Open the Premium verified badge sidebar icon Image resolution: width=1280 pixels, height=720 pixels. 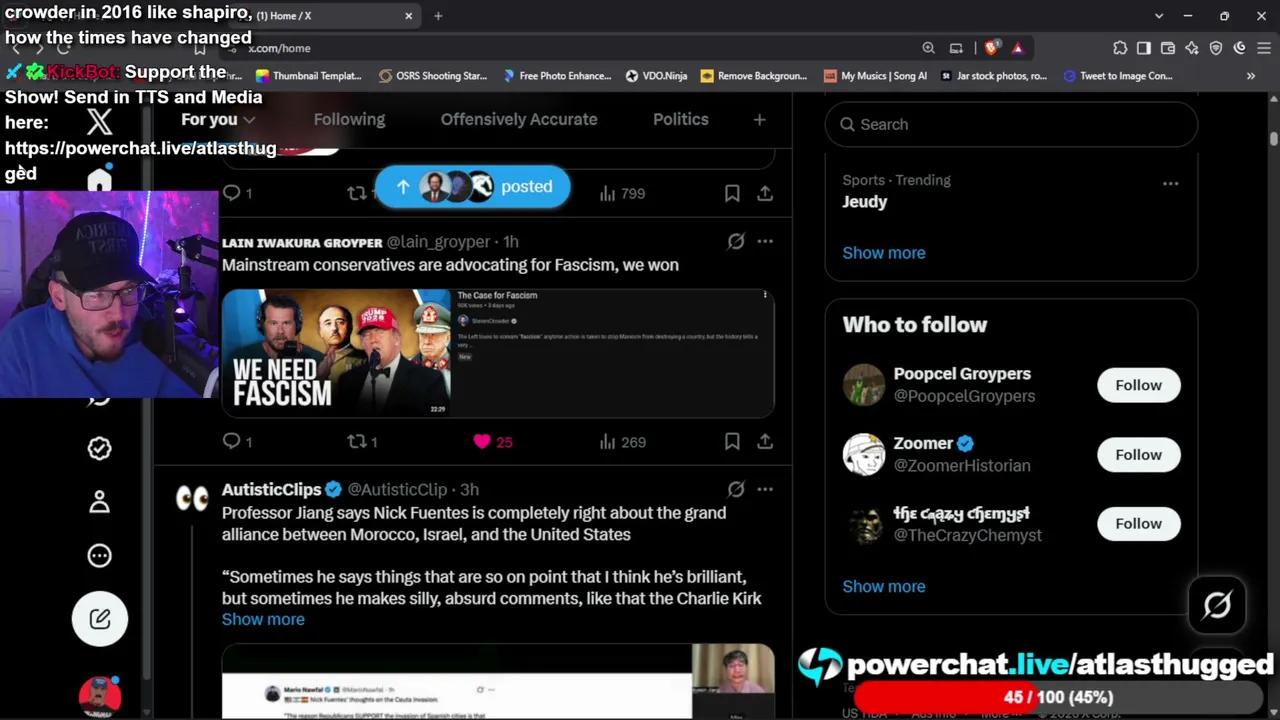[99, 448]
